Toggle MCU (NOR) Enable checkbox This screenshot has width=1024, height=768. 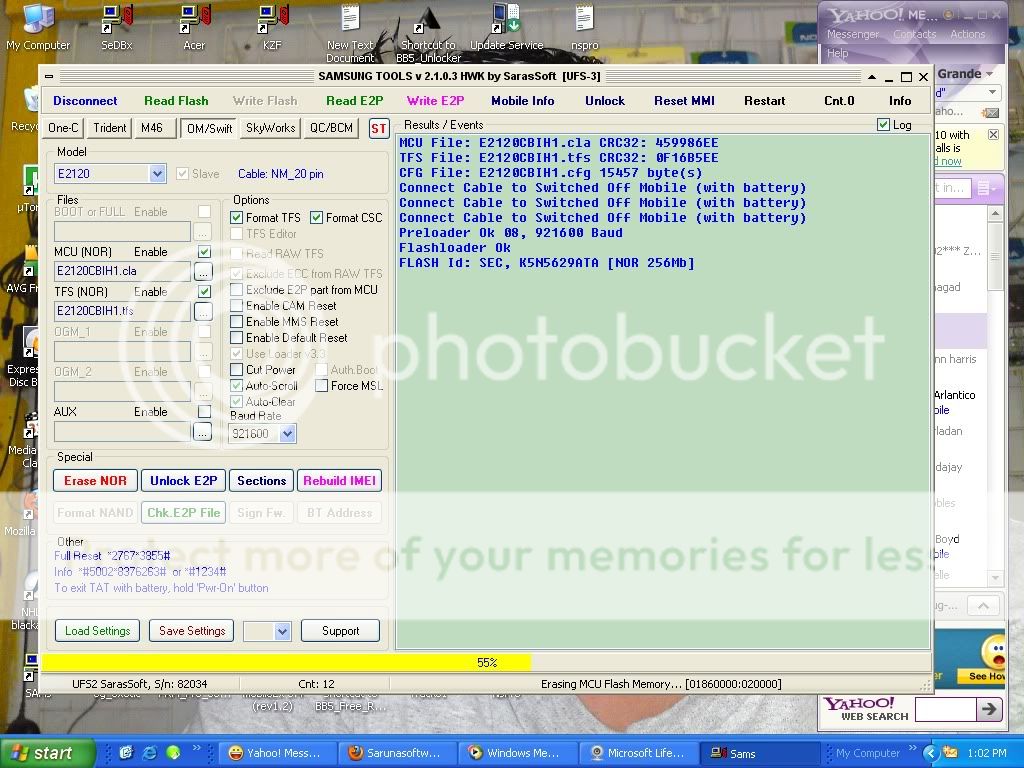coord(204,251)
